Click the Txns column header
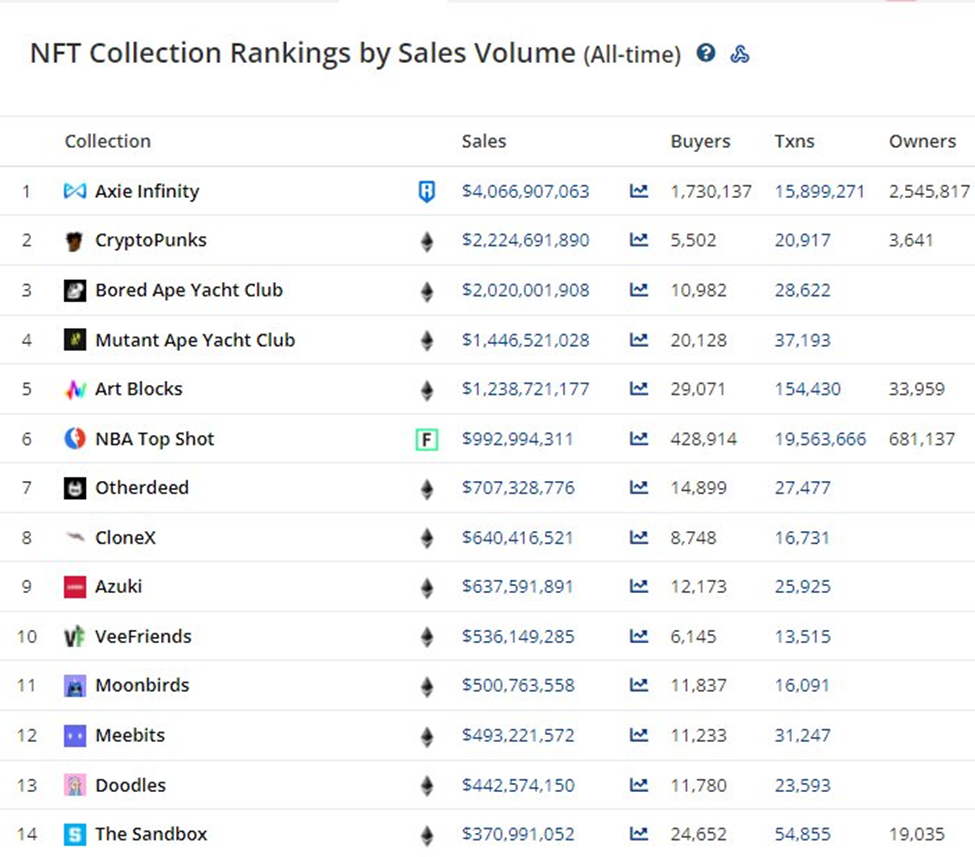Image resolution: width=975 pixels, height=857 pixels. [794, 142]
